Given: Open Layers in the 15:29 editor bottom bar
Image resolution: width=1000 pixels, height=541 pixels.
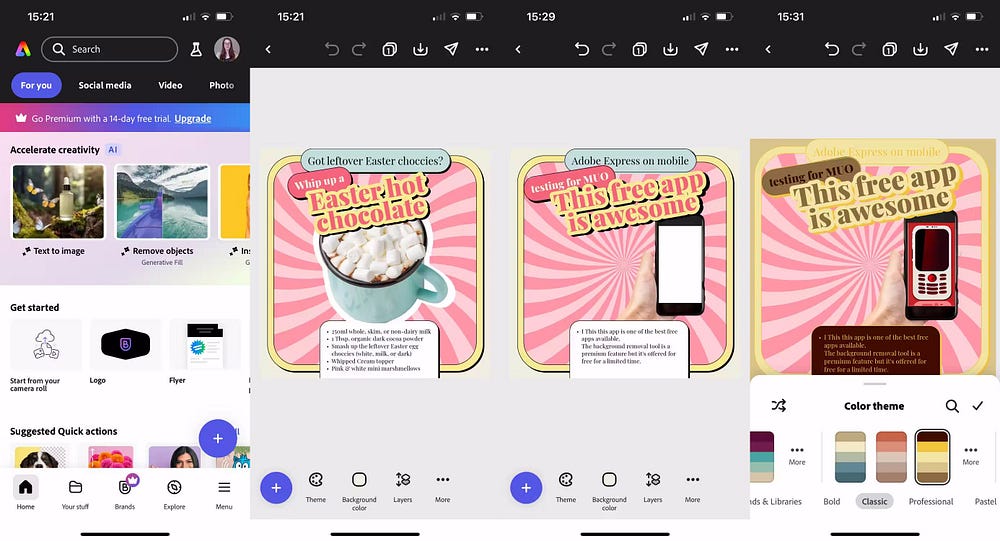Looking at the screenshot, I should (652, 488).
